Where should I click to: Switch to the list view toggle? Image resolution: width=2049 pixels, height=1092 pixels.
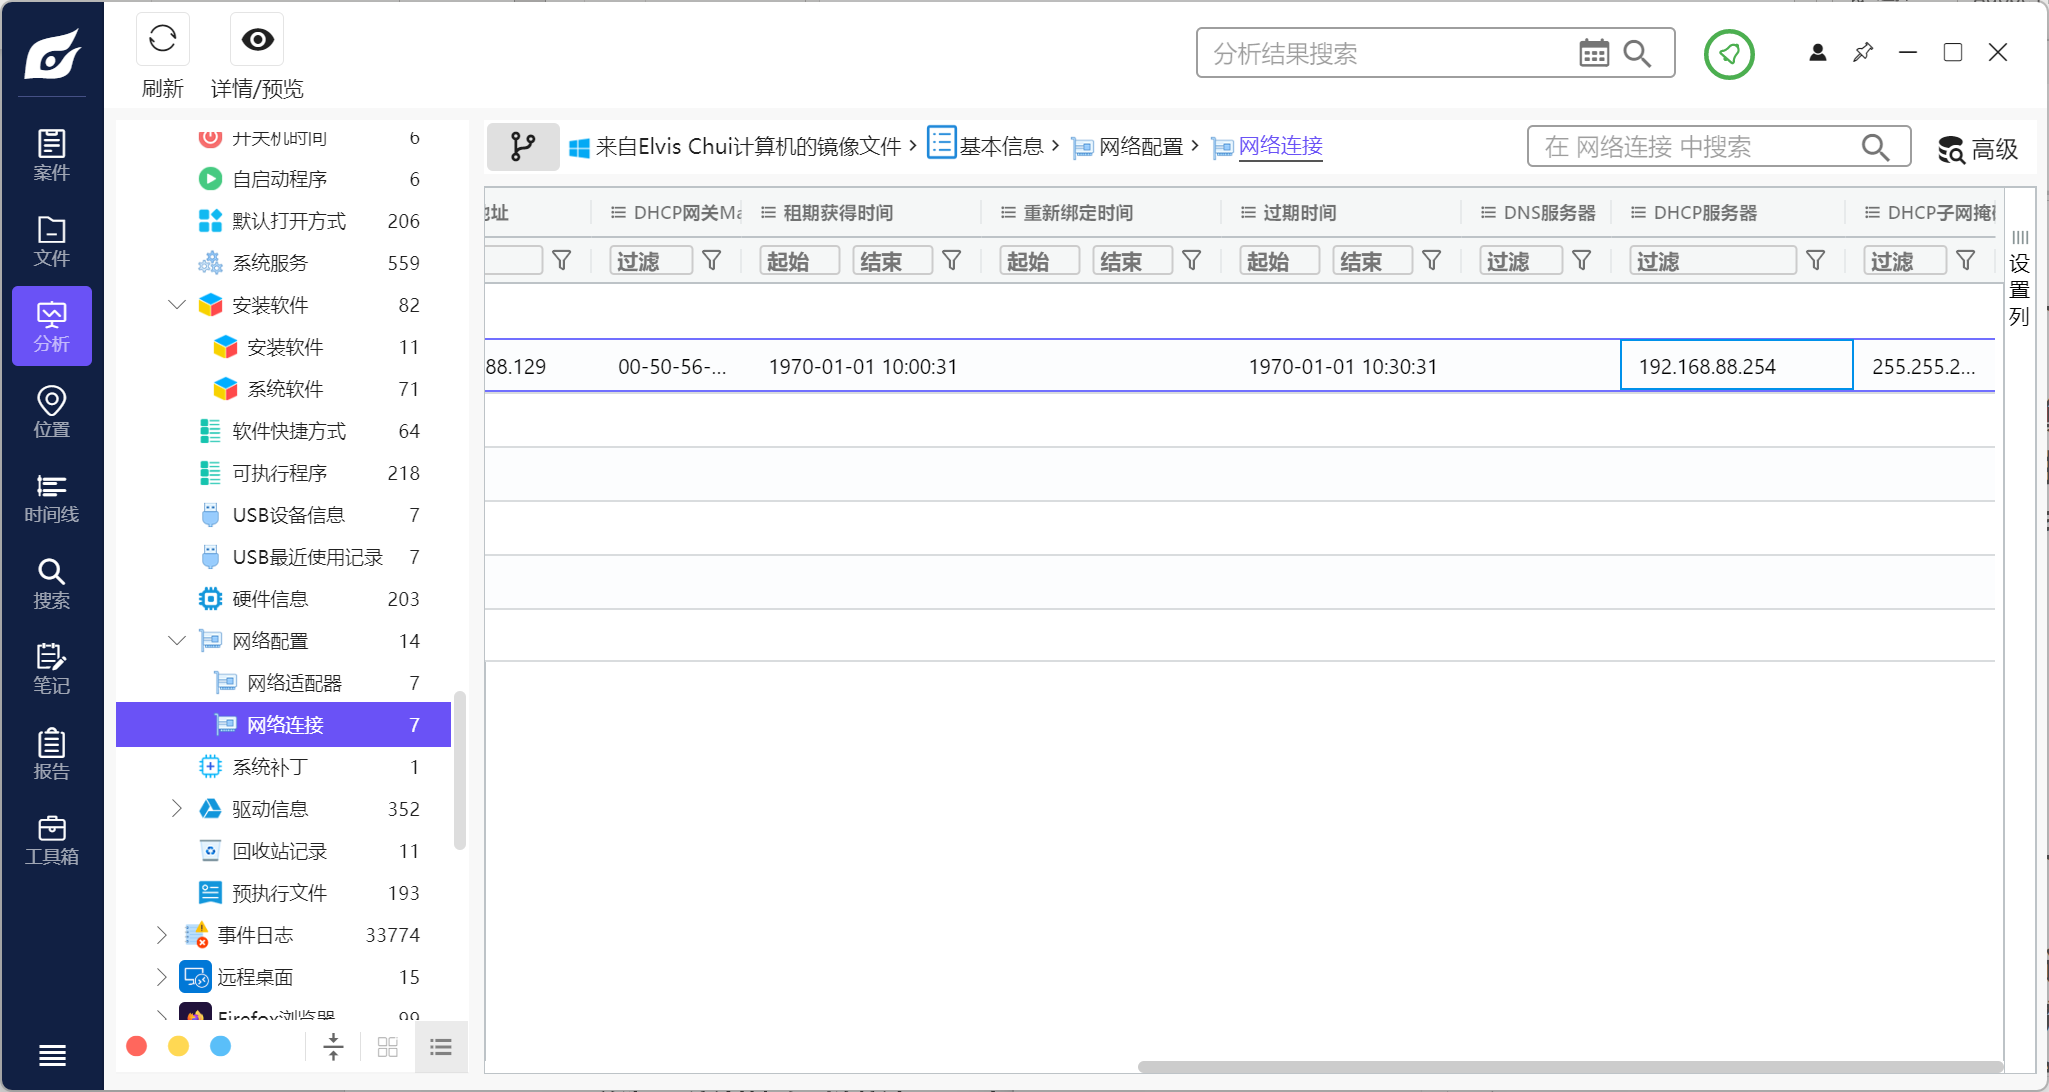[441, 1047]
